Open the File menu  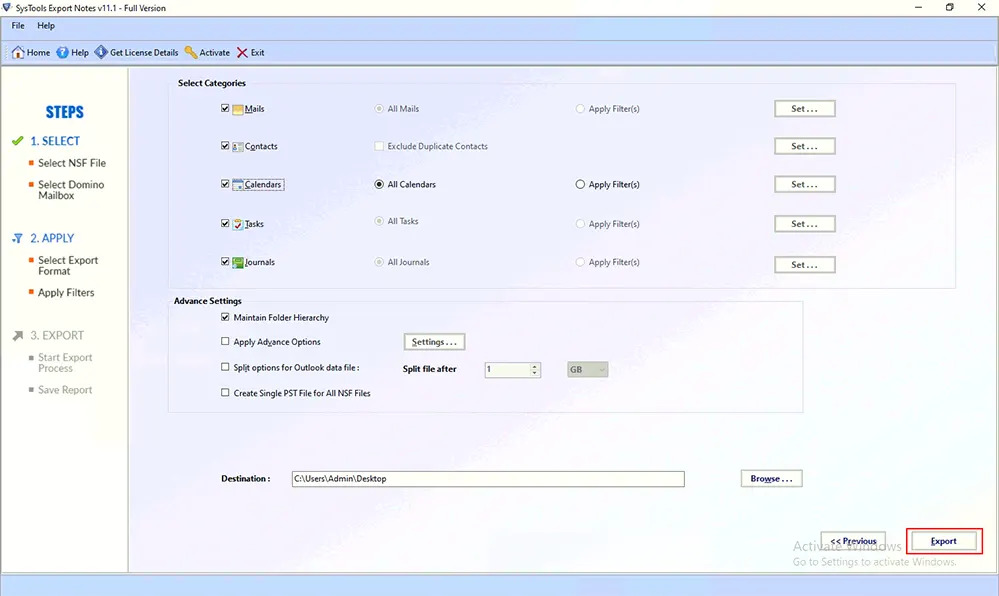pos(18,25)
